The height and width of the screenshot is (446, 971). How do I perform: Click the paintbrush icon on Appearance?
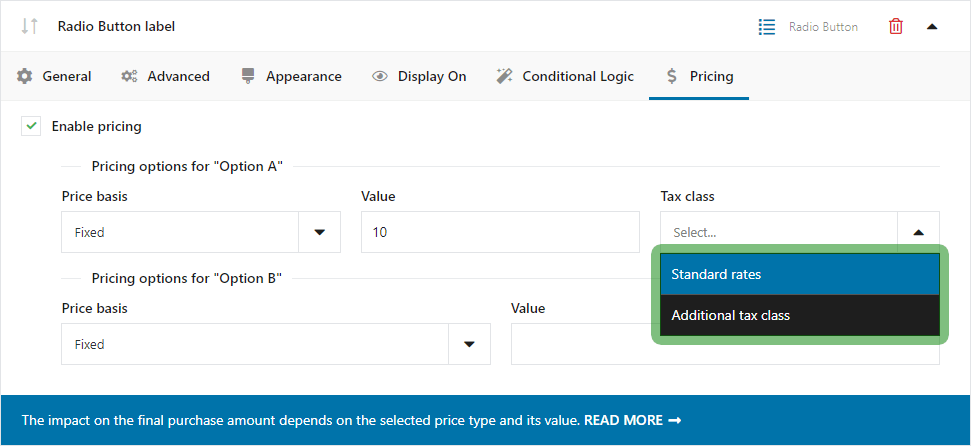248,76
